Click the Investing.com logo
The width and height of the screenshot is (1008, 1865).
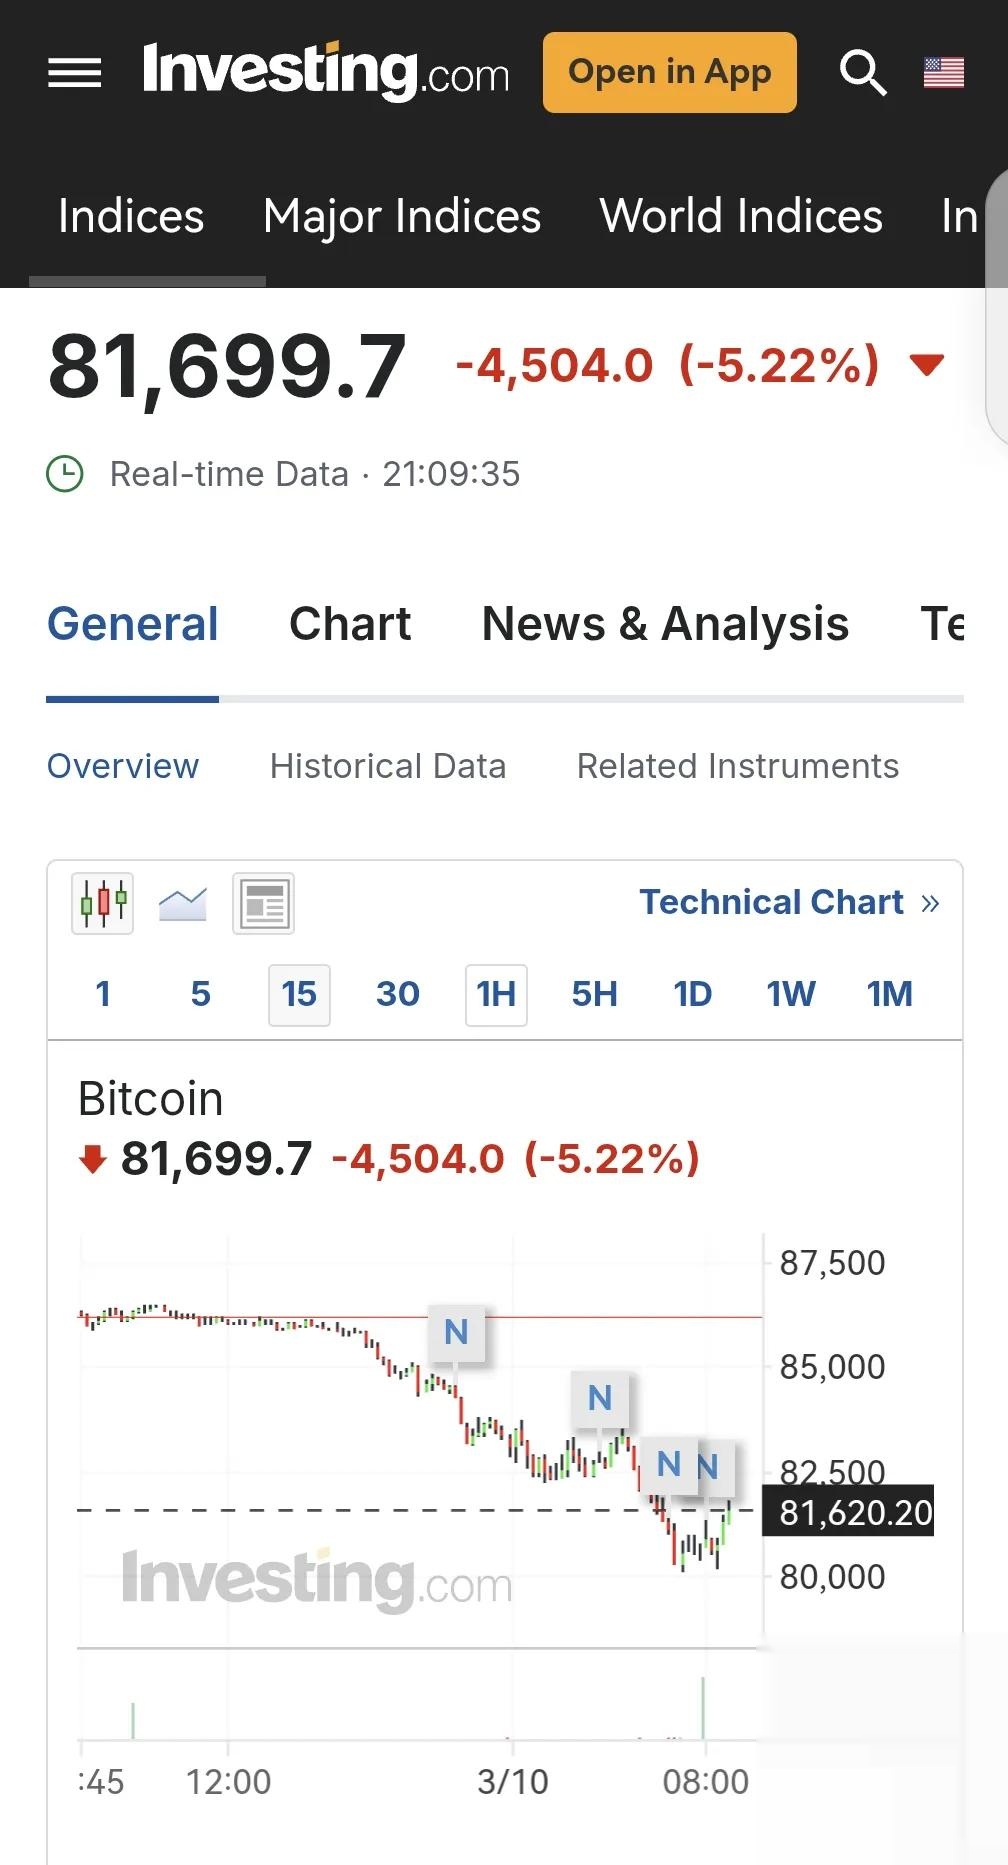pos(326,72)
